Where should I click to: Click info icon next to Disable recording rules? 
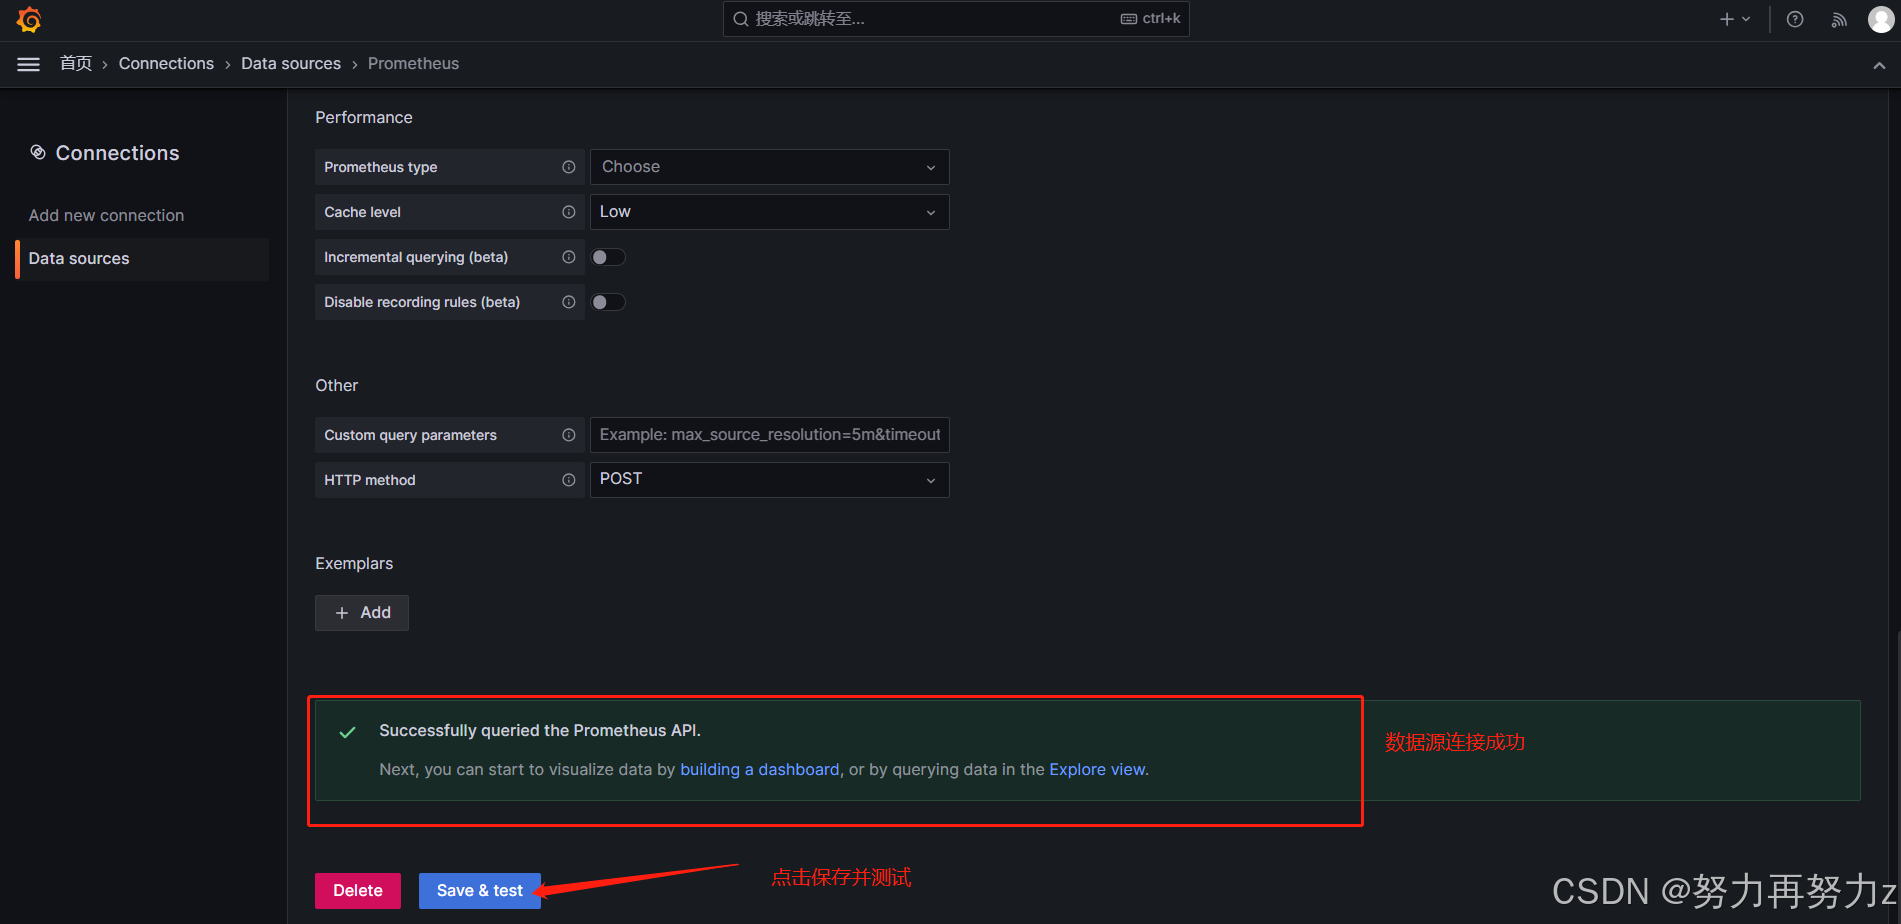tap(569, 302)
